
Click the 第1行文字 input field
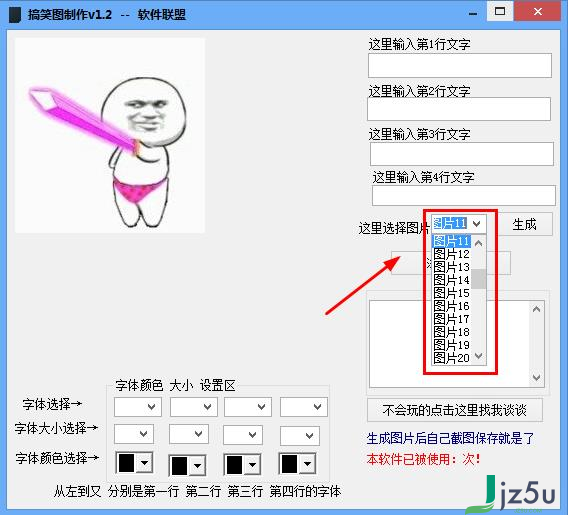point(460,66)
